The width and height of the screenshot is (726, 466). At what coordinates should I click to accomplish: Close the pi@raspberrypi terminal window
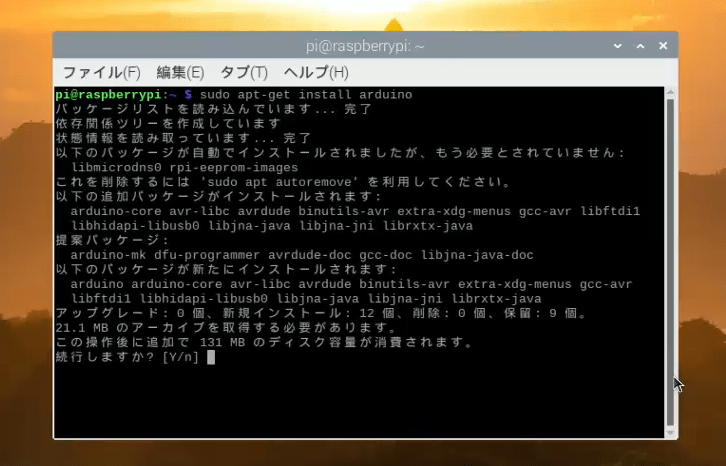pos(663,46)
